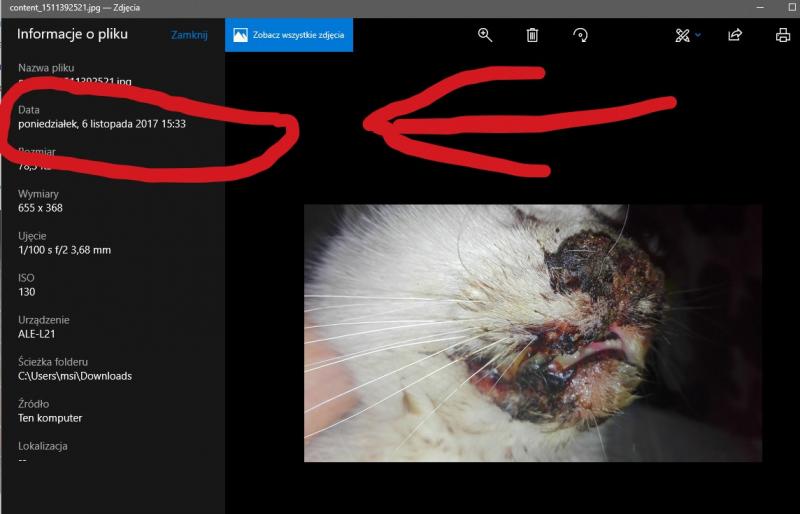Delete the photo with trash icon

click(532, 35)
